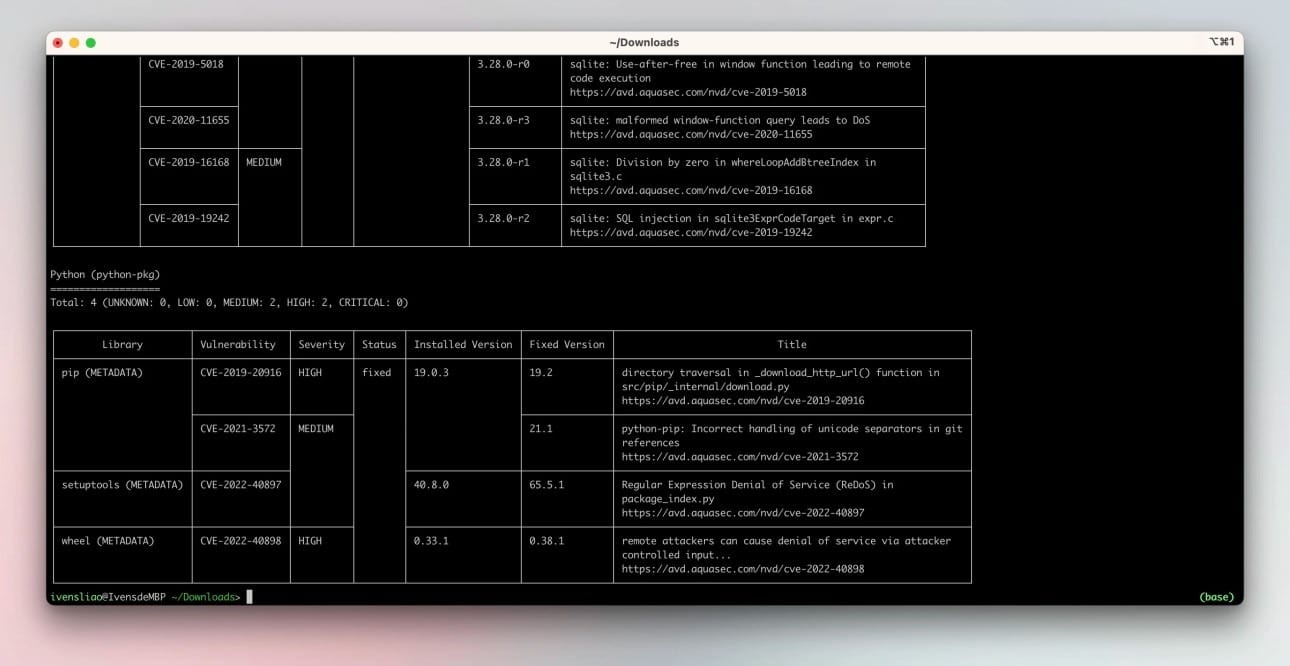The height and width of the screenshot is (666, 1290).
Task: Open the wheel CVE-2022-40898 advisory link
Action: point(745,569)
